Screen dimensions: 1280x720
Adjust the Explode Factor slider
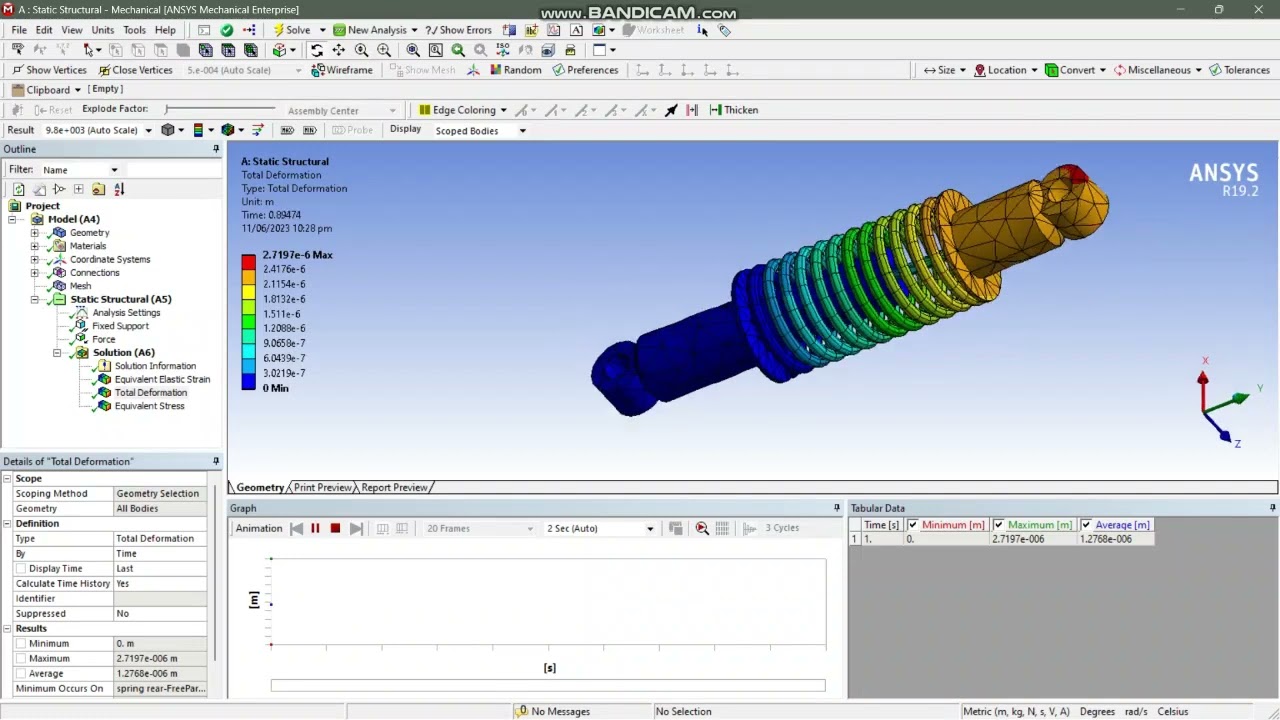click(220, 109)
